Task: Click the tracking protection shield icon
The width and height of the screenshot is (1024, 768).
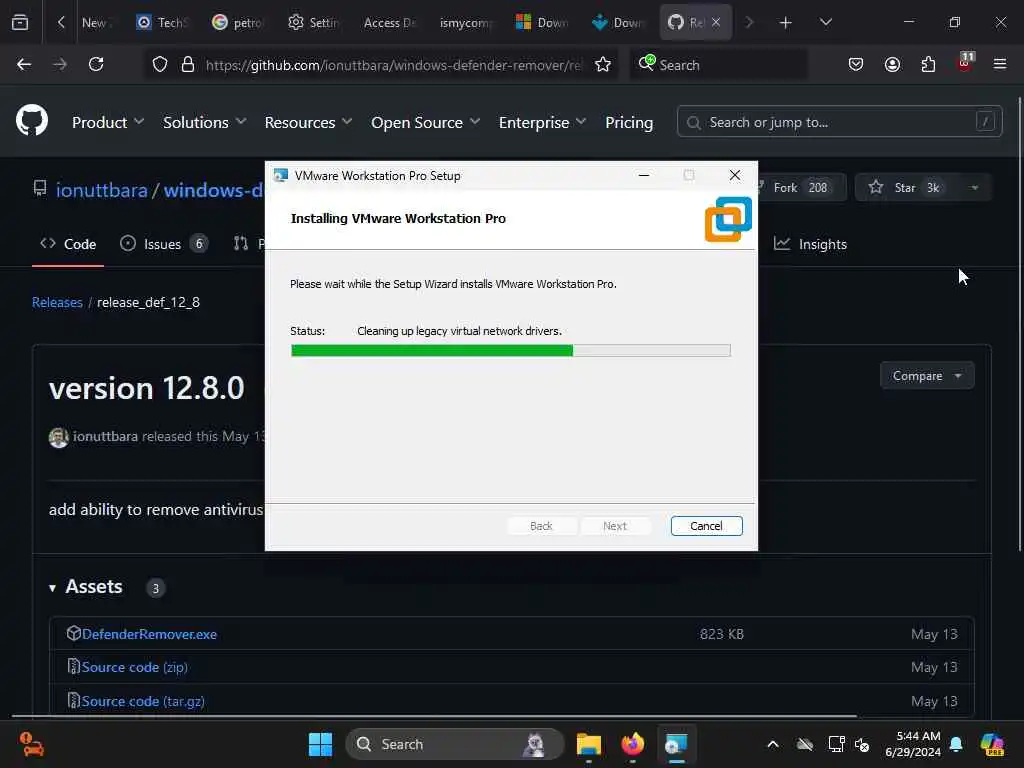Action: pos(160,65)
